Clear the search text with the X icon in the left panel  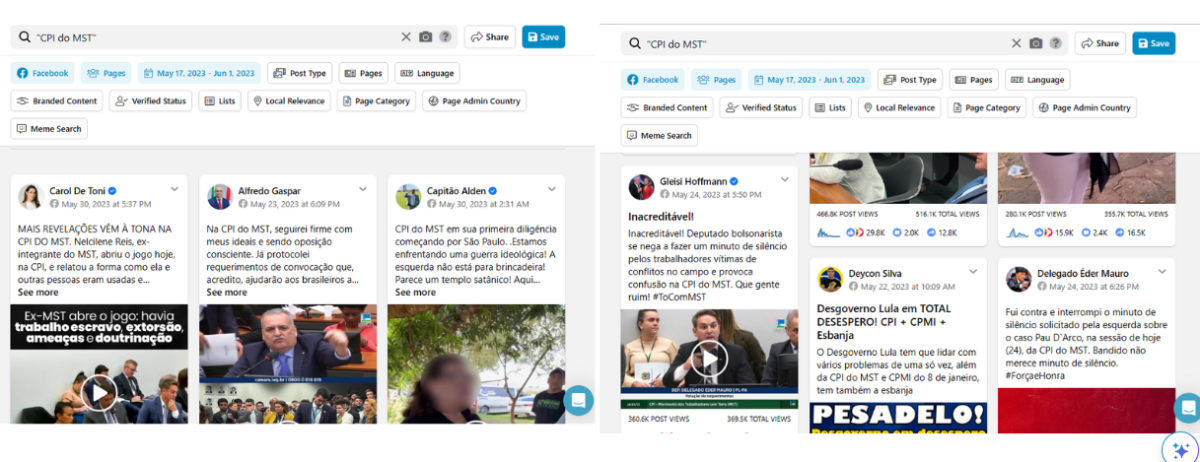pyautogui.click(x=406, y=37)
